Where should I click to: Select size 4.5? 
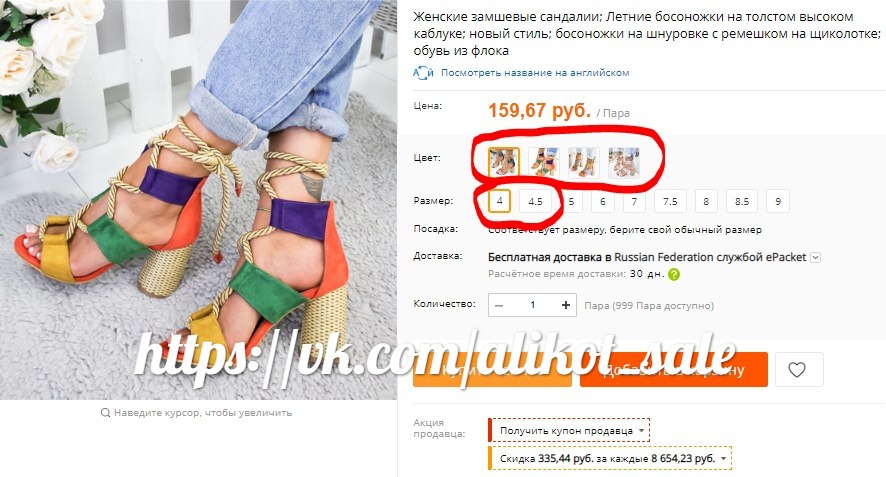click(x=536, y=201)
